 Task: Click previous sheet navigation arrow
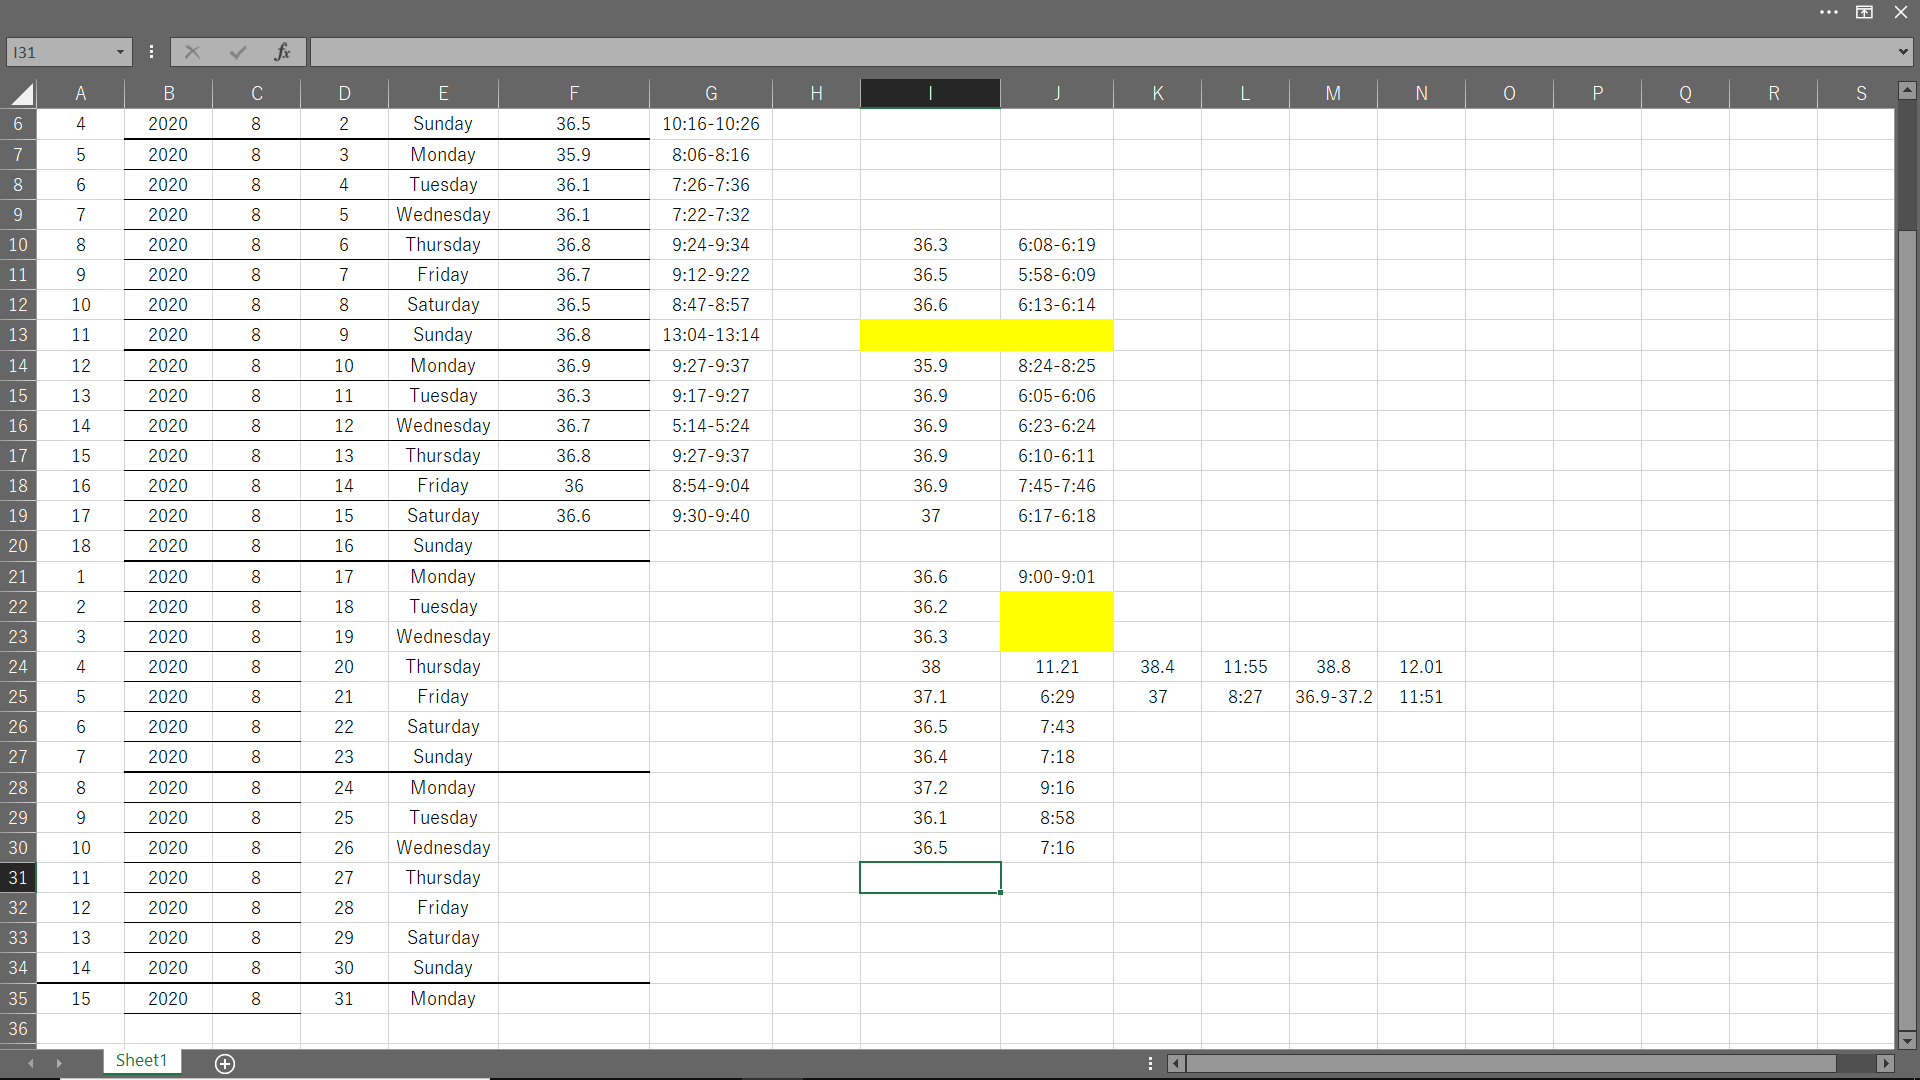[31, 1063]
